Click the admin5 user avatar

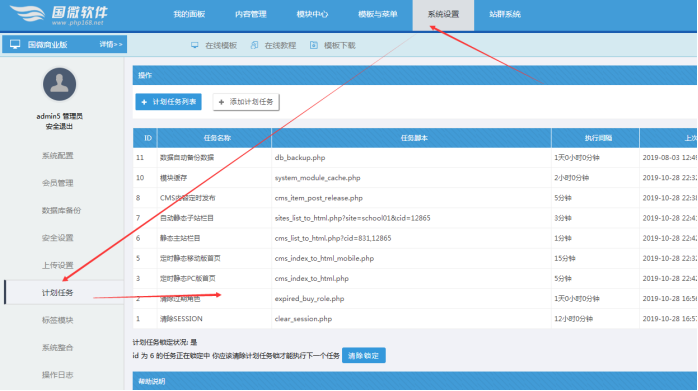59,84
